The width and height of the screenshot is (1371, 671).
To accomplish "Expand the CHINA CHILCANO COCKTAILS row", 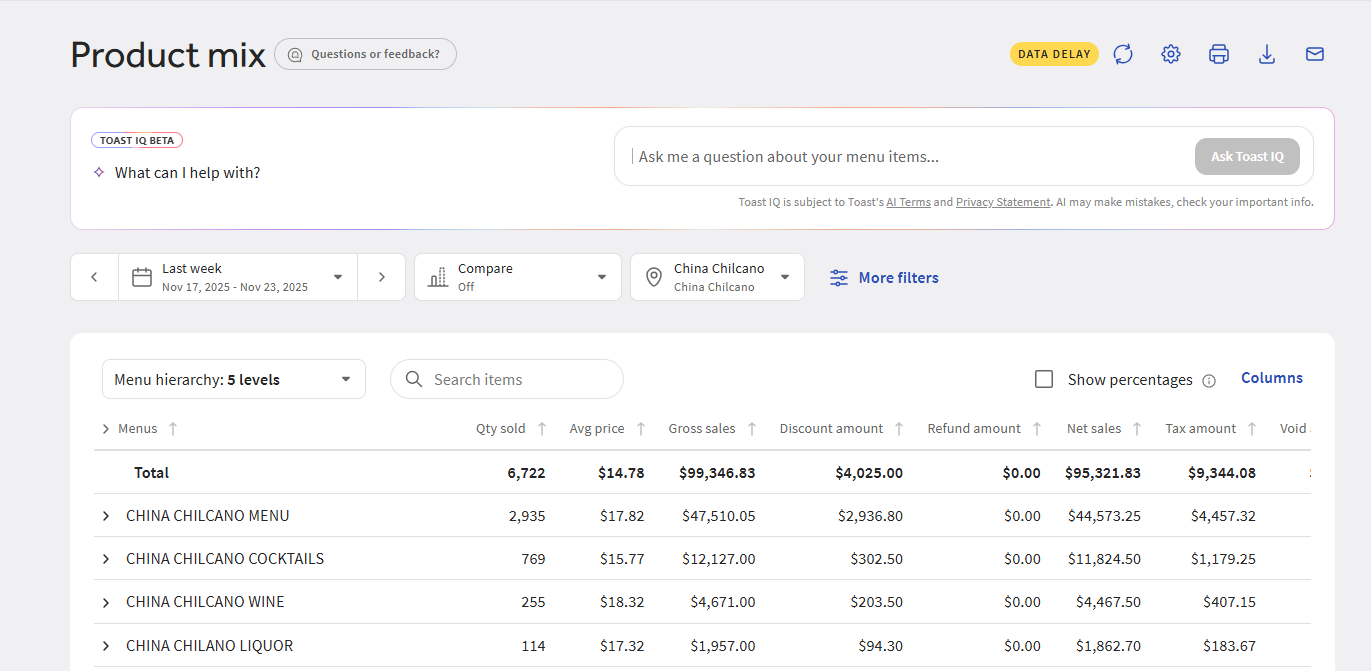I will (x=106, y=559).
